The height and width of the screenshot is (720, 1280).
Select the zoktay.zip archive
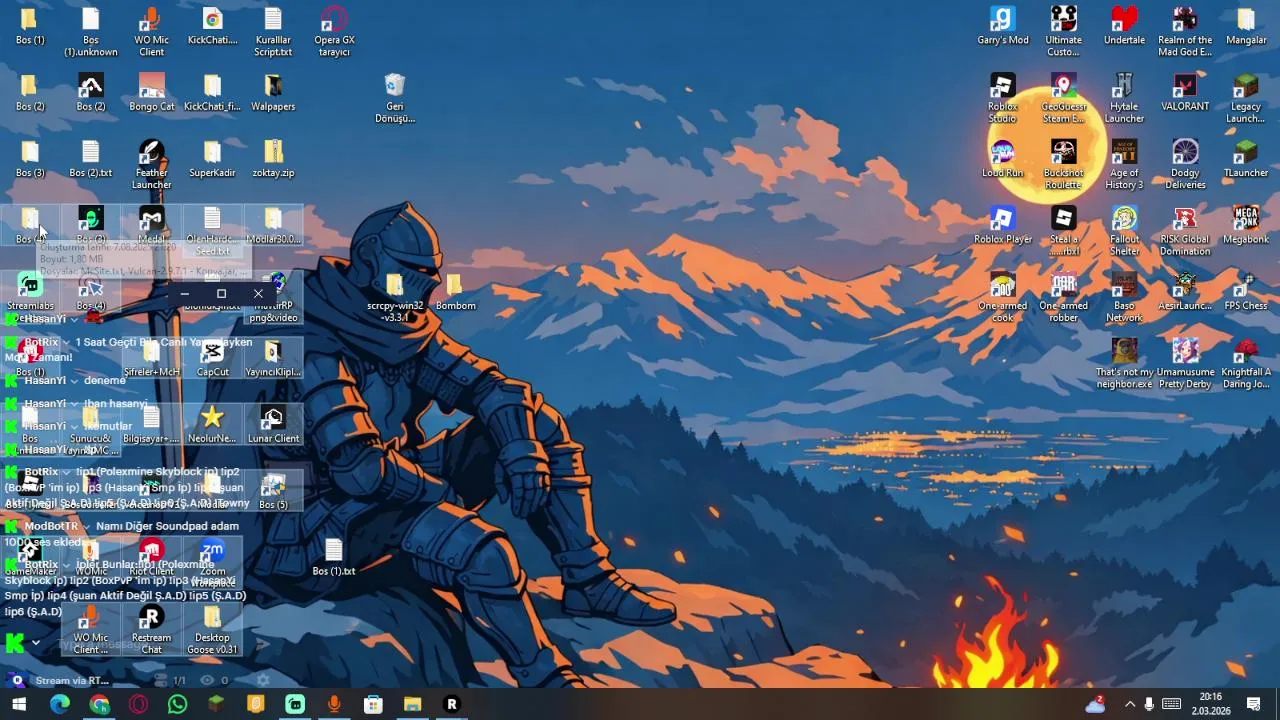click(x=273, y=159)
